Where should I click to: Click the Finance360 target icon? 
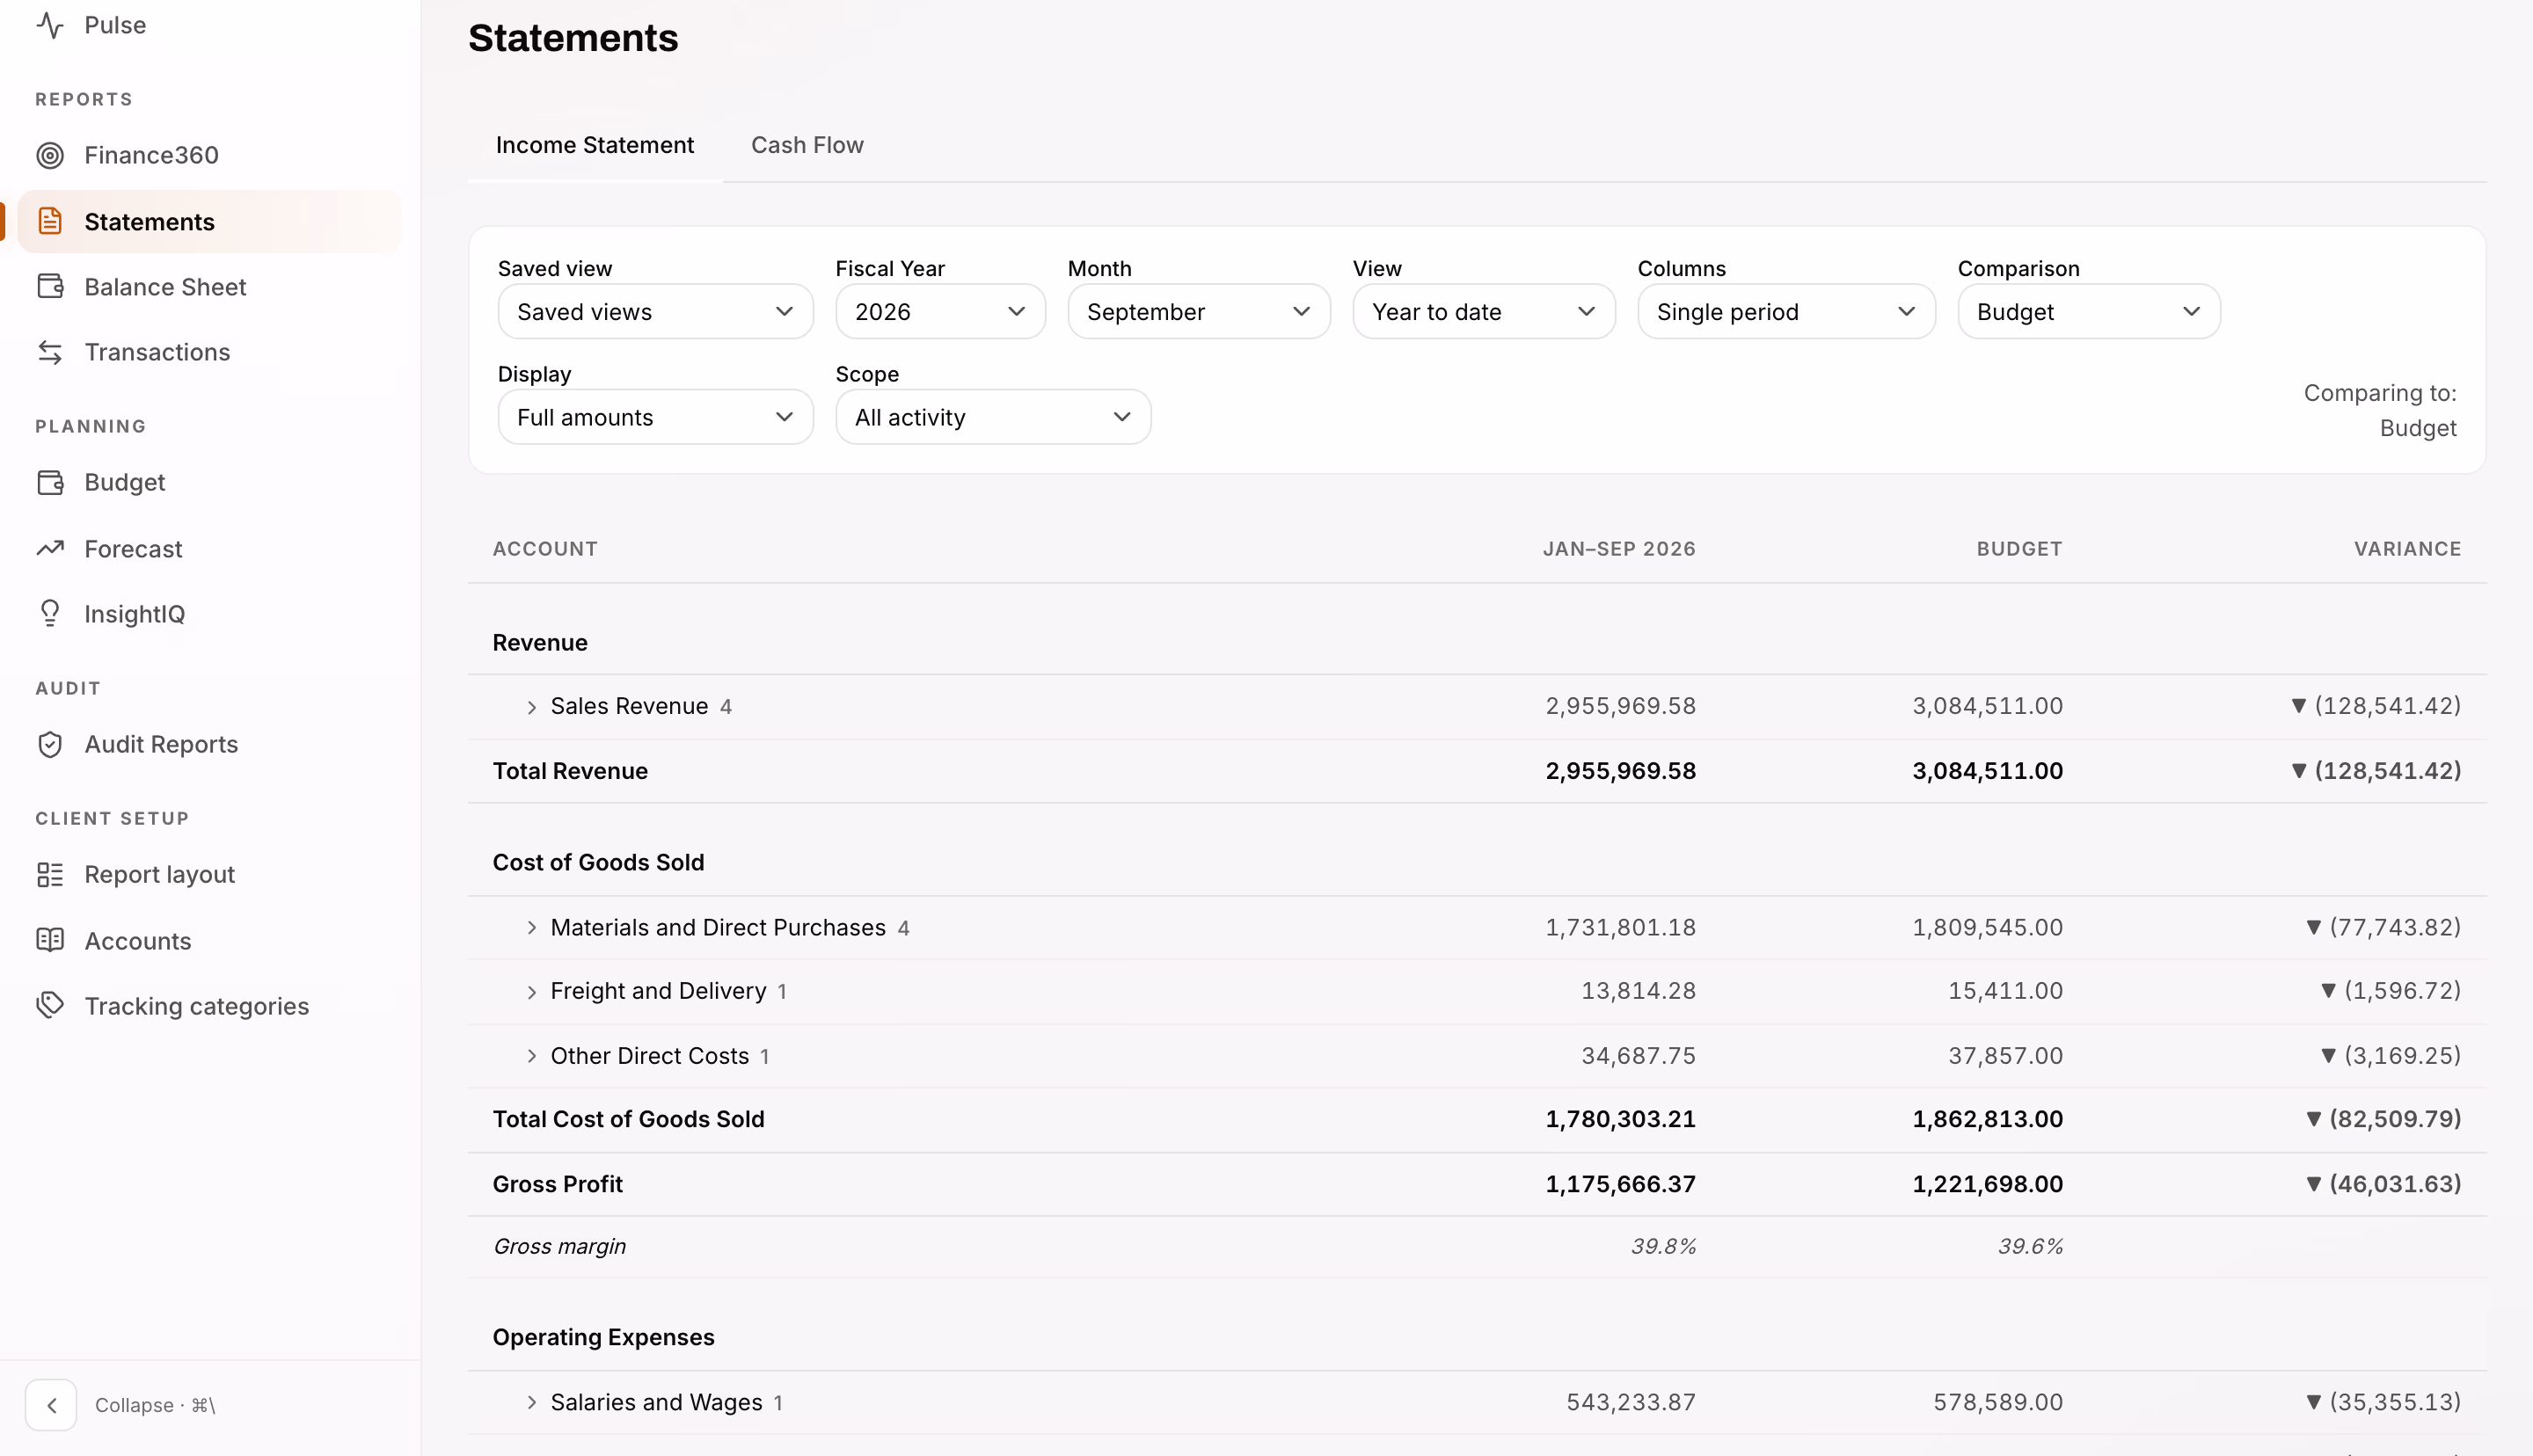(x=50, y=156)
